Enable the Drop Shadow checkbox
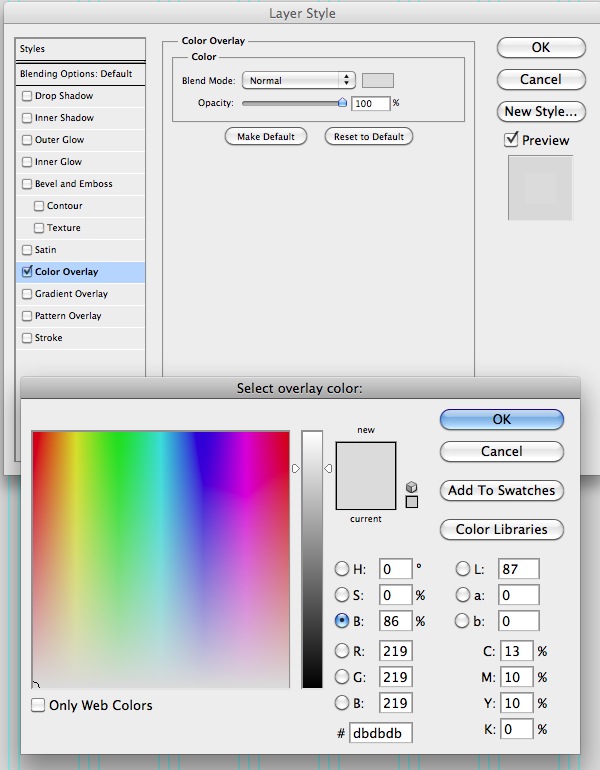Screen dimensions: 600x770 click(27, 96)
